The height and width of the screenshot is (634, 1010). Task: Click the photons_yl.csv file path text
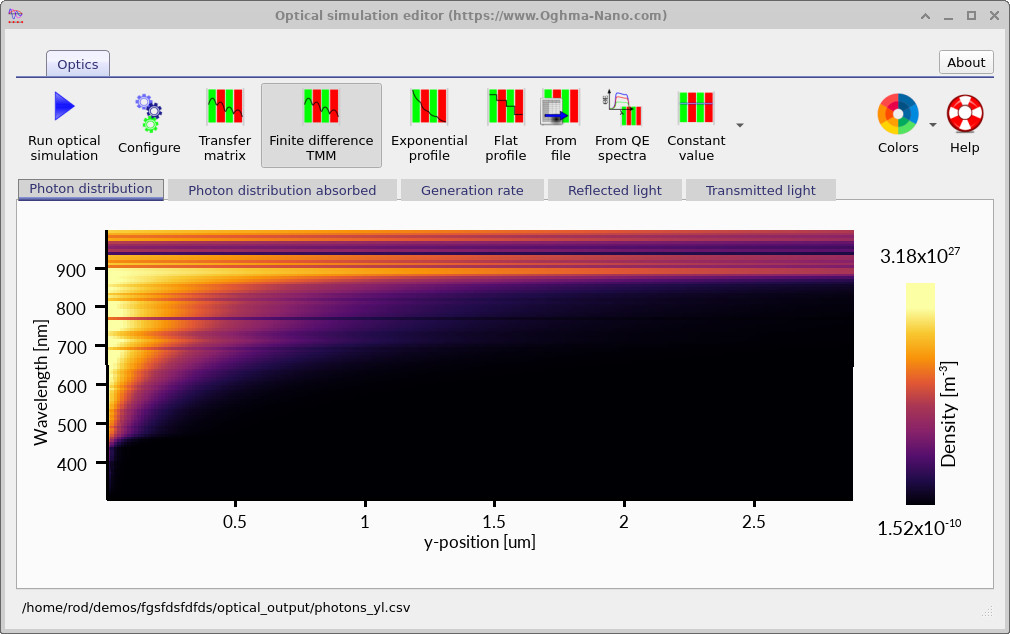[x=216, y=608]
